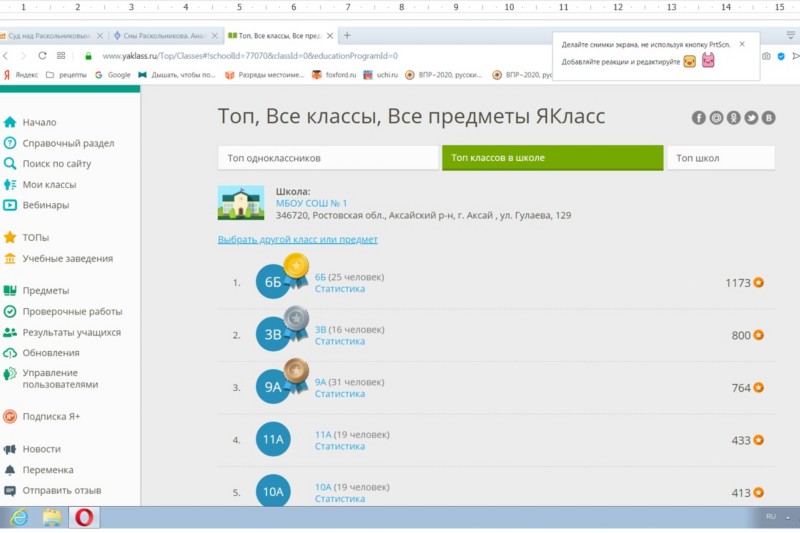The width and height of the screenshot is (800, 533).
Task: Open Статистика for class 11А
Action: (340, 446)
